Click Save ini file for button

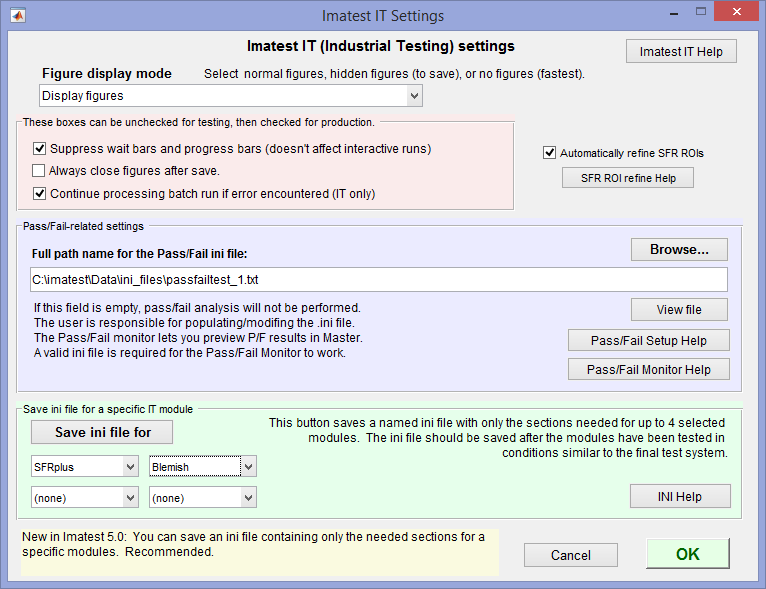[x=102, y=432]
